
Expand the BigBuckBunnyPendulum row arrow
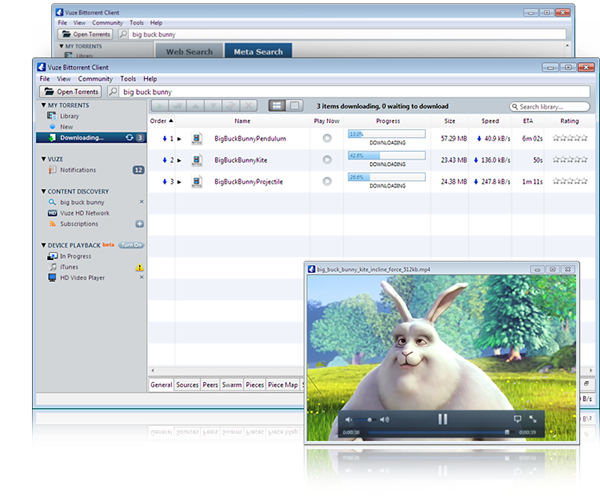pos(179,138)
